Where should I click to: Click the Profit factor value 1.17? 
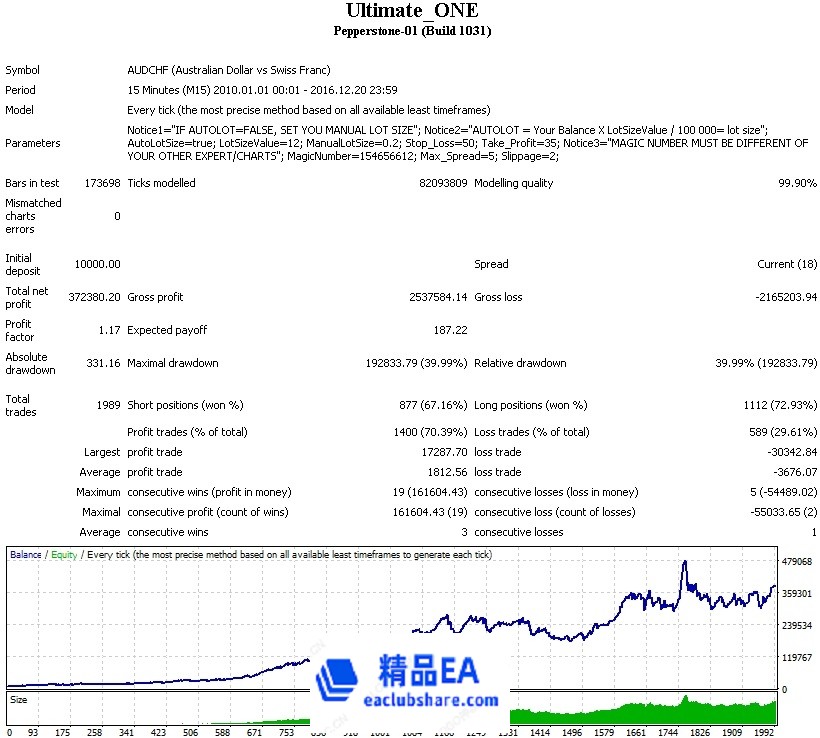tap(109, 330)
